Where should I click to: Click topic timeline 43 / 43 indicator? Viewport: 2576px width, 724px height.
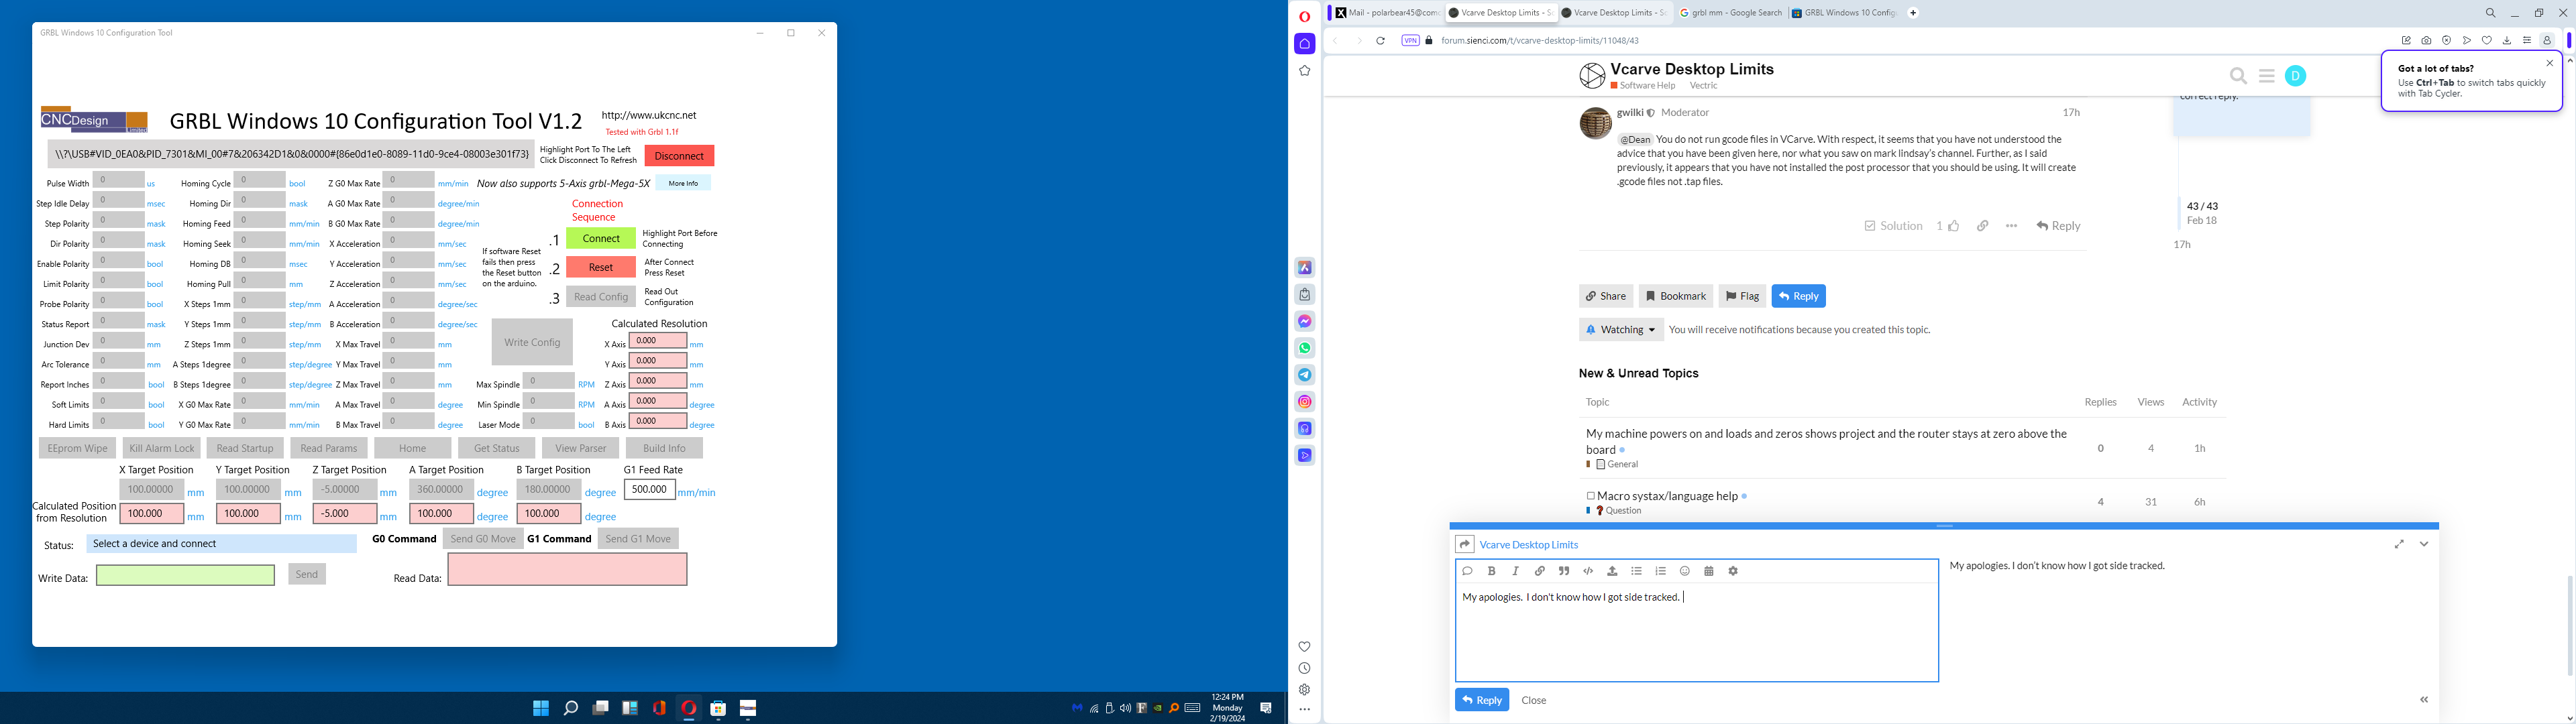pos(2202,206)
